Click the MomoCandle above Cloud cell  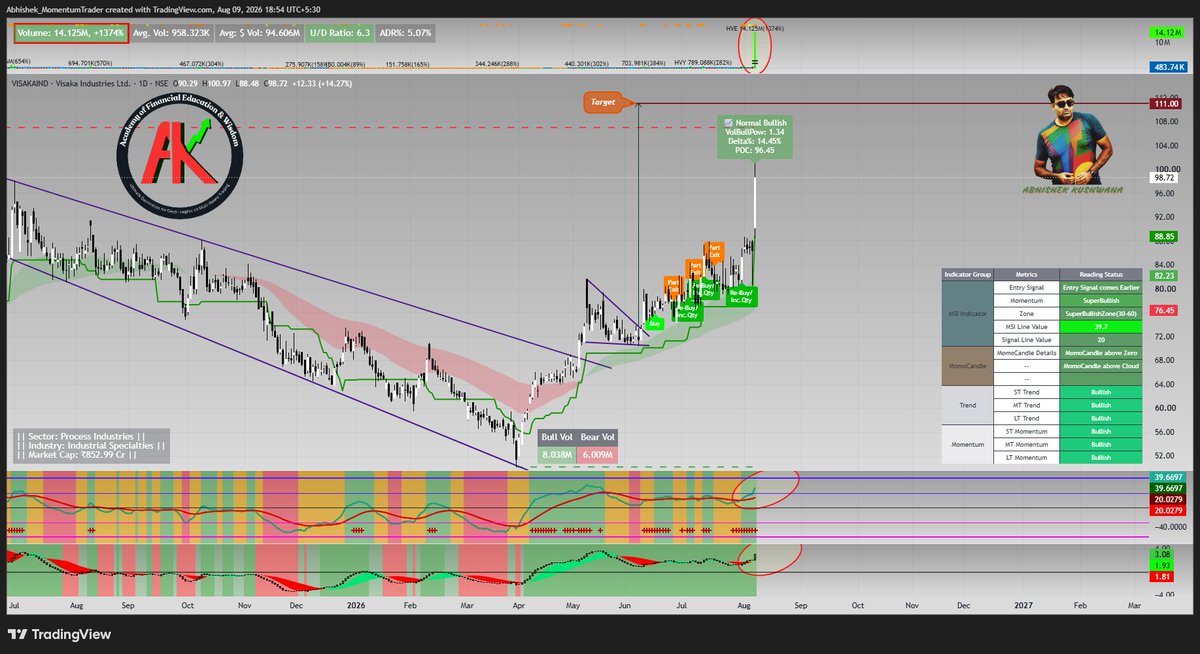[1101, 367]
